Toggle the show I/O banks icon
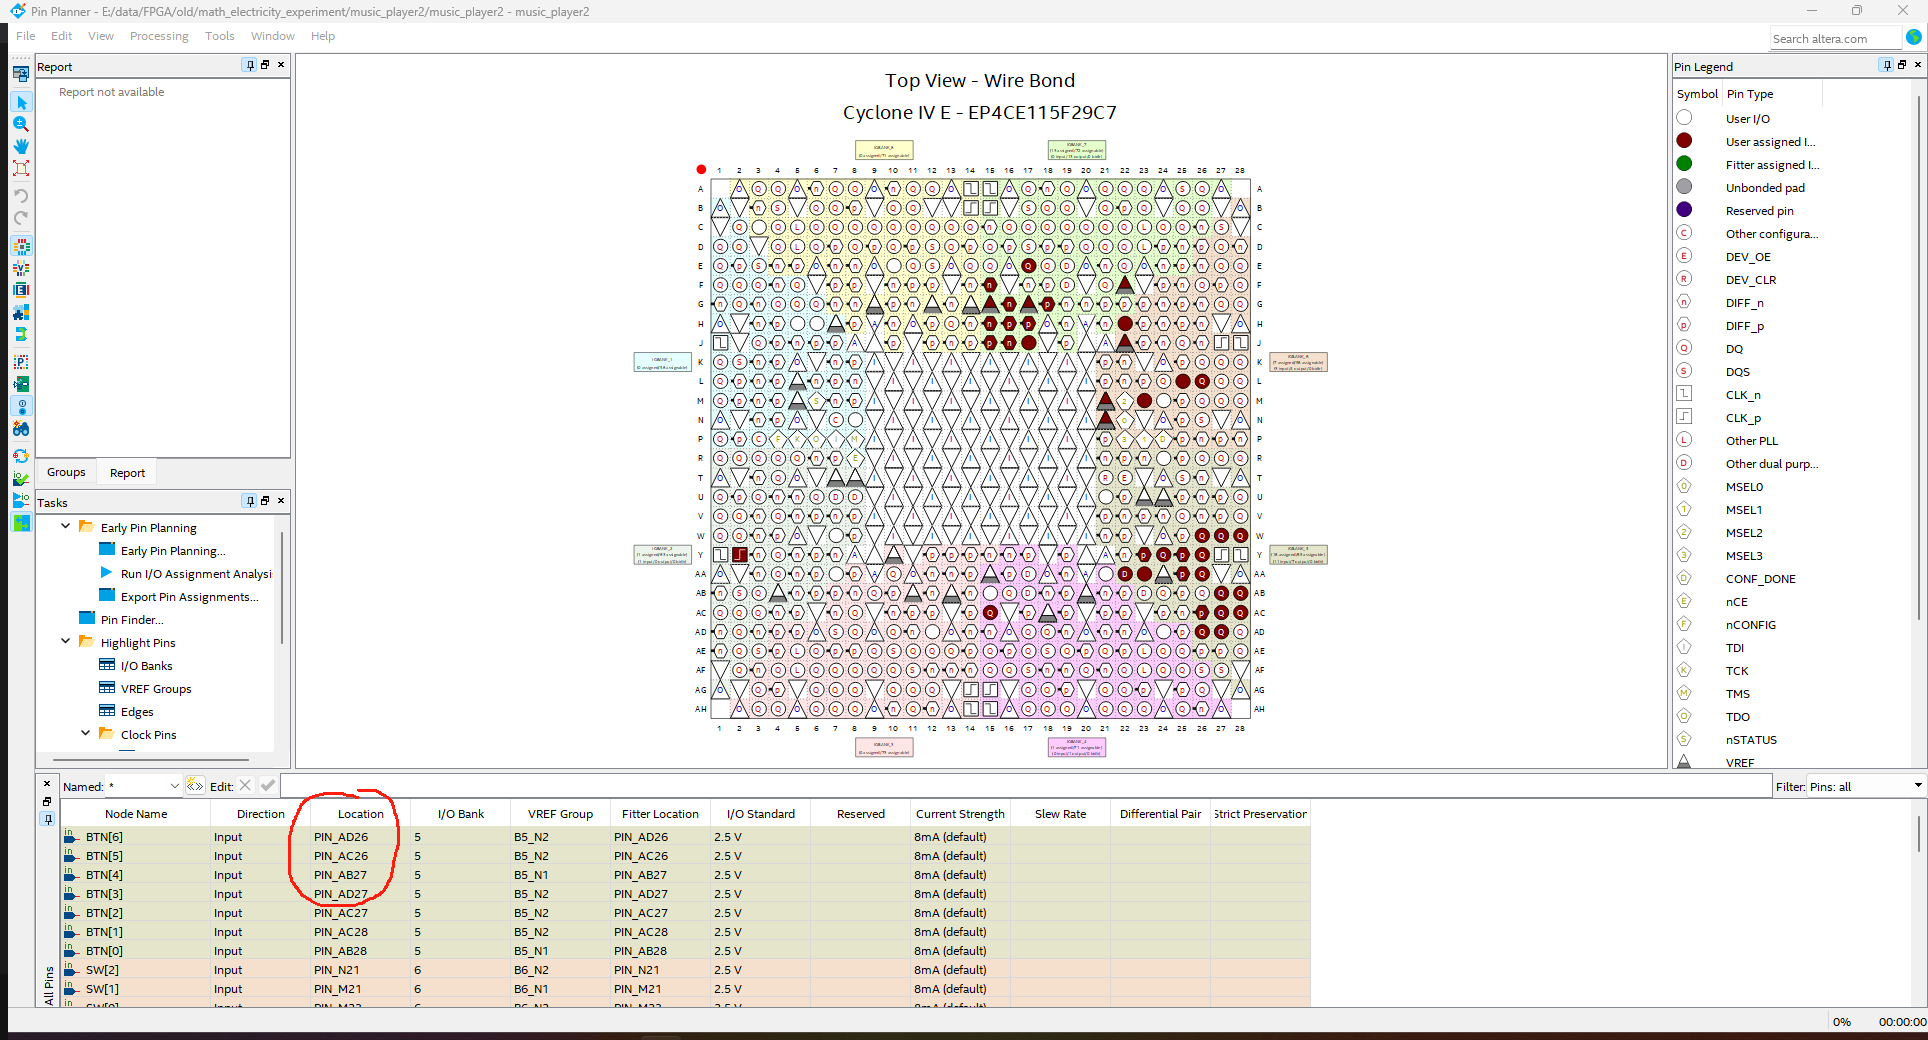1928x1040 pixels. pos(21,246)
